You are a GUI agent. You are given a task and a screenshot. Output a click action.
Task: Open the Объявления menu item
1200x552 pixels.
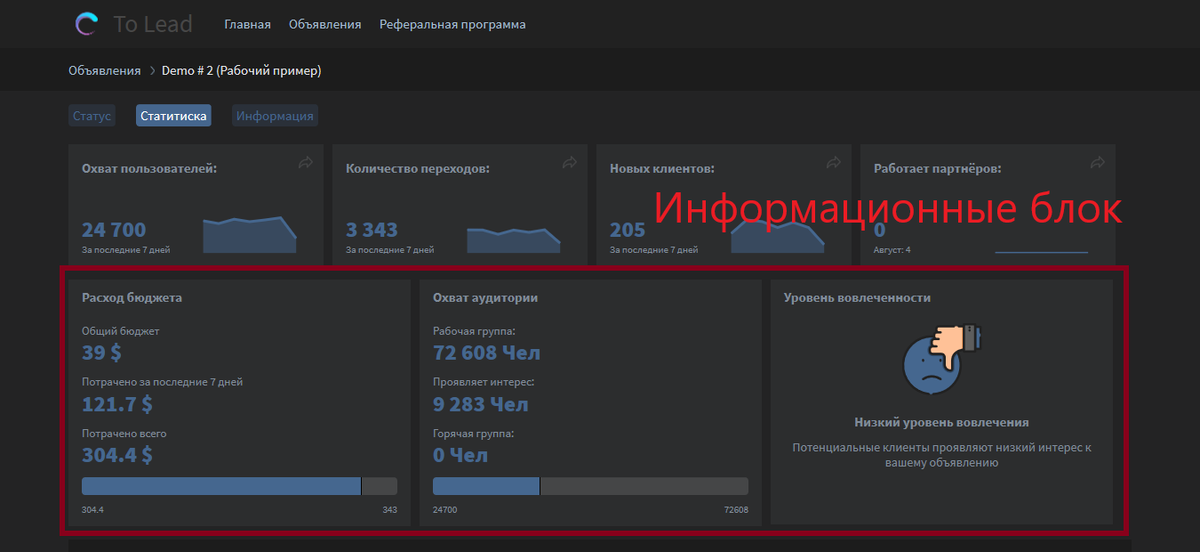(x=325, y=24)
